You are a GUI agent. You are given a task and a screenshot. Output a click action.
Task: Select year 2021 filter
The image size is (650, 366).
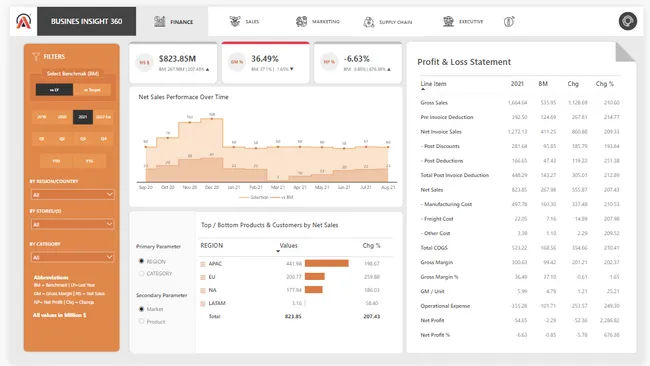[83, 117]
